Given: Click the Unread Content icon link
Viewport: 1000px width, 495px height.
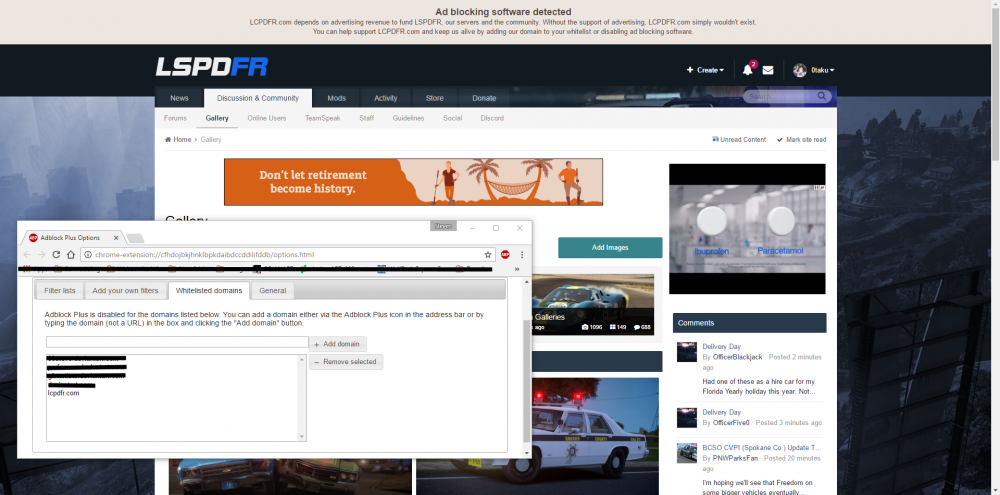Looking at the screenshot, I should click(739, 140).
